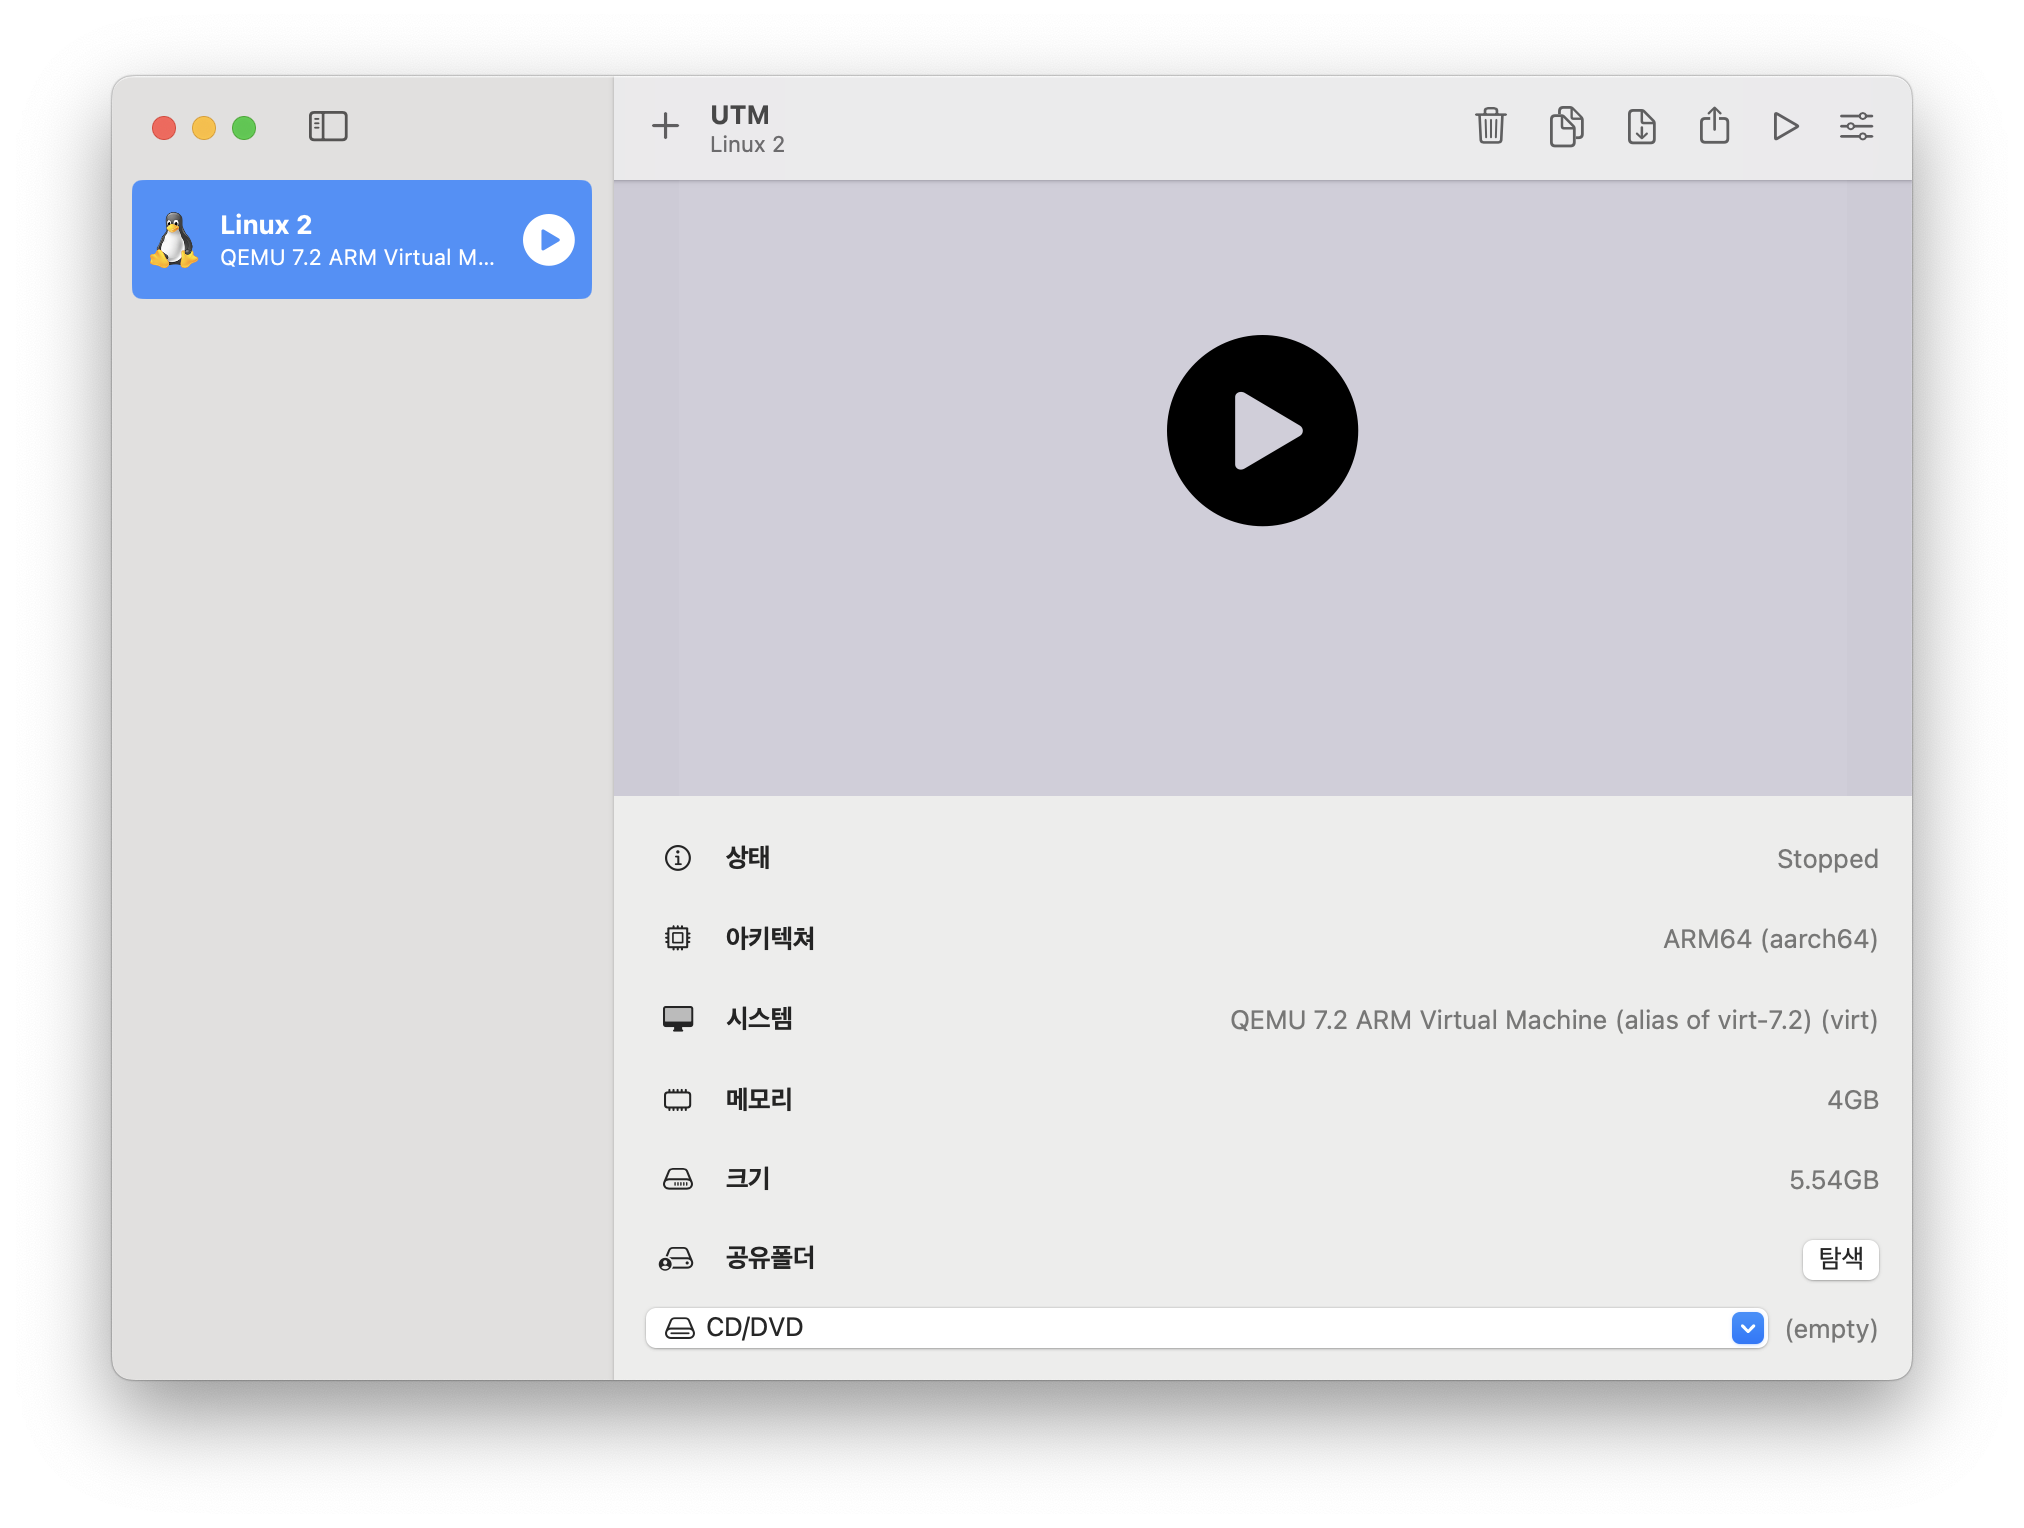Viewport: 2024px width, 1528px height.
Task: Click the yellow minimize window button
Action: (x=204, y=128)
